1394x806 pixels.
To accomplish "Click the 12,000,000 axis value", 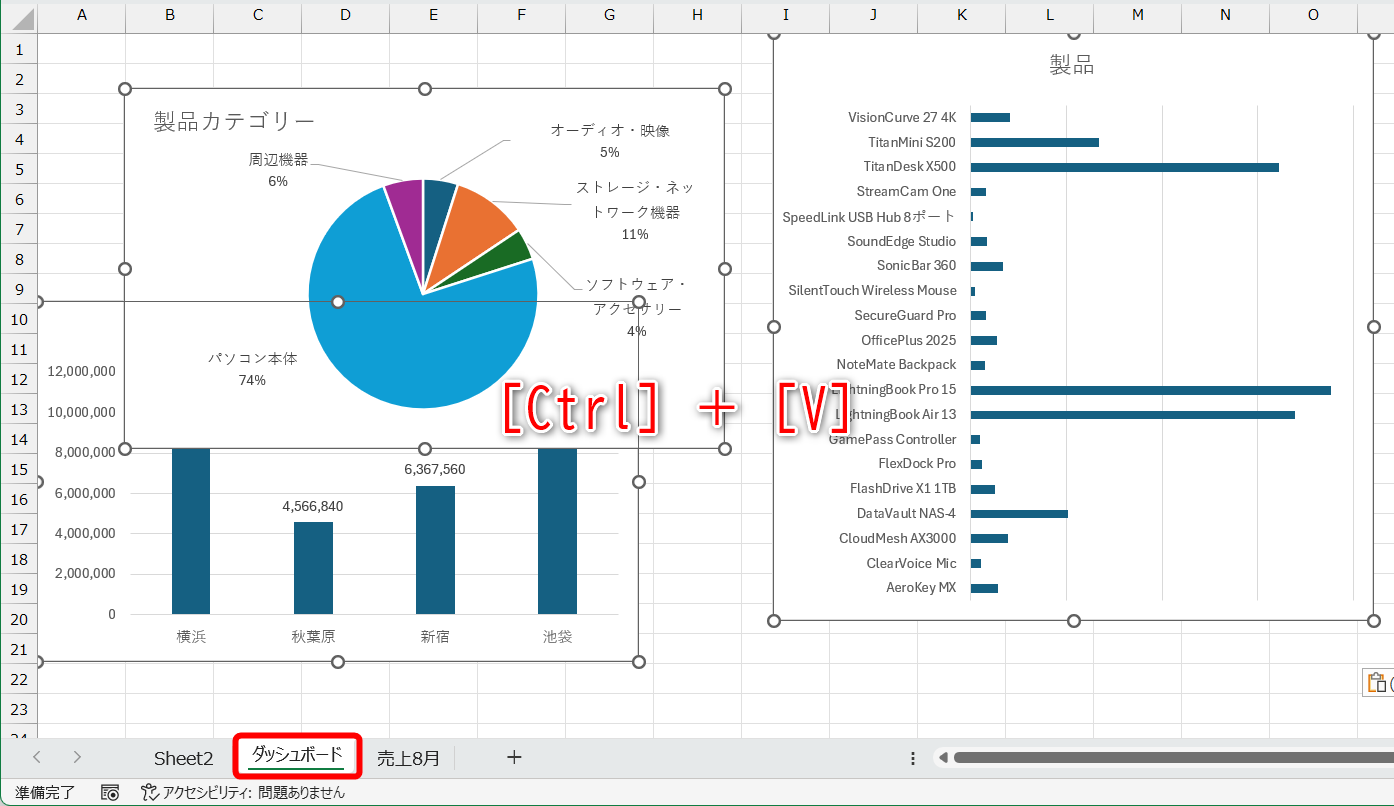I will 81,371.
